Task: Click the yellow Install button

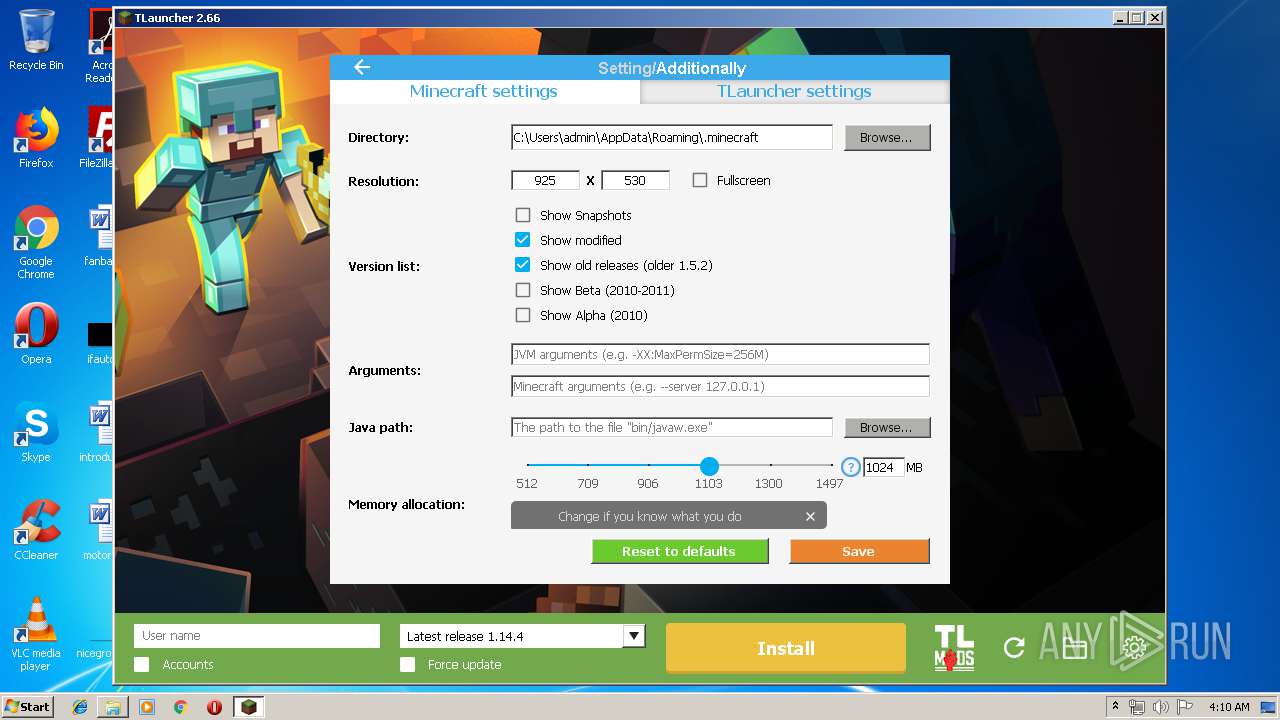Action: (786, 648)
